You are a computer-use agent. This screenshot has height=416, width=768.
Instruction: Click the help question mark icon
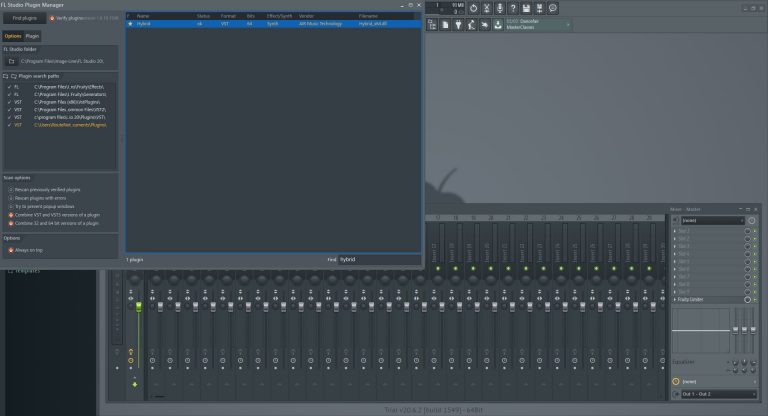pyautogui.click(x=513, y=8)
